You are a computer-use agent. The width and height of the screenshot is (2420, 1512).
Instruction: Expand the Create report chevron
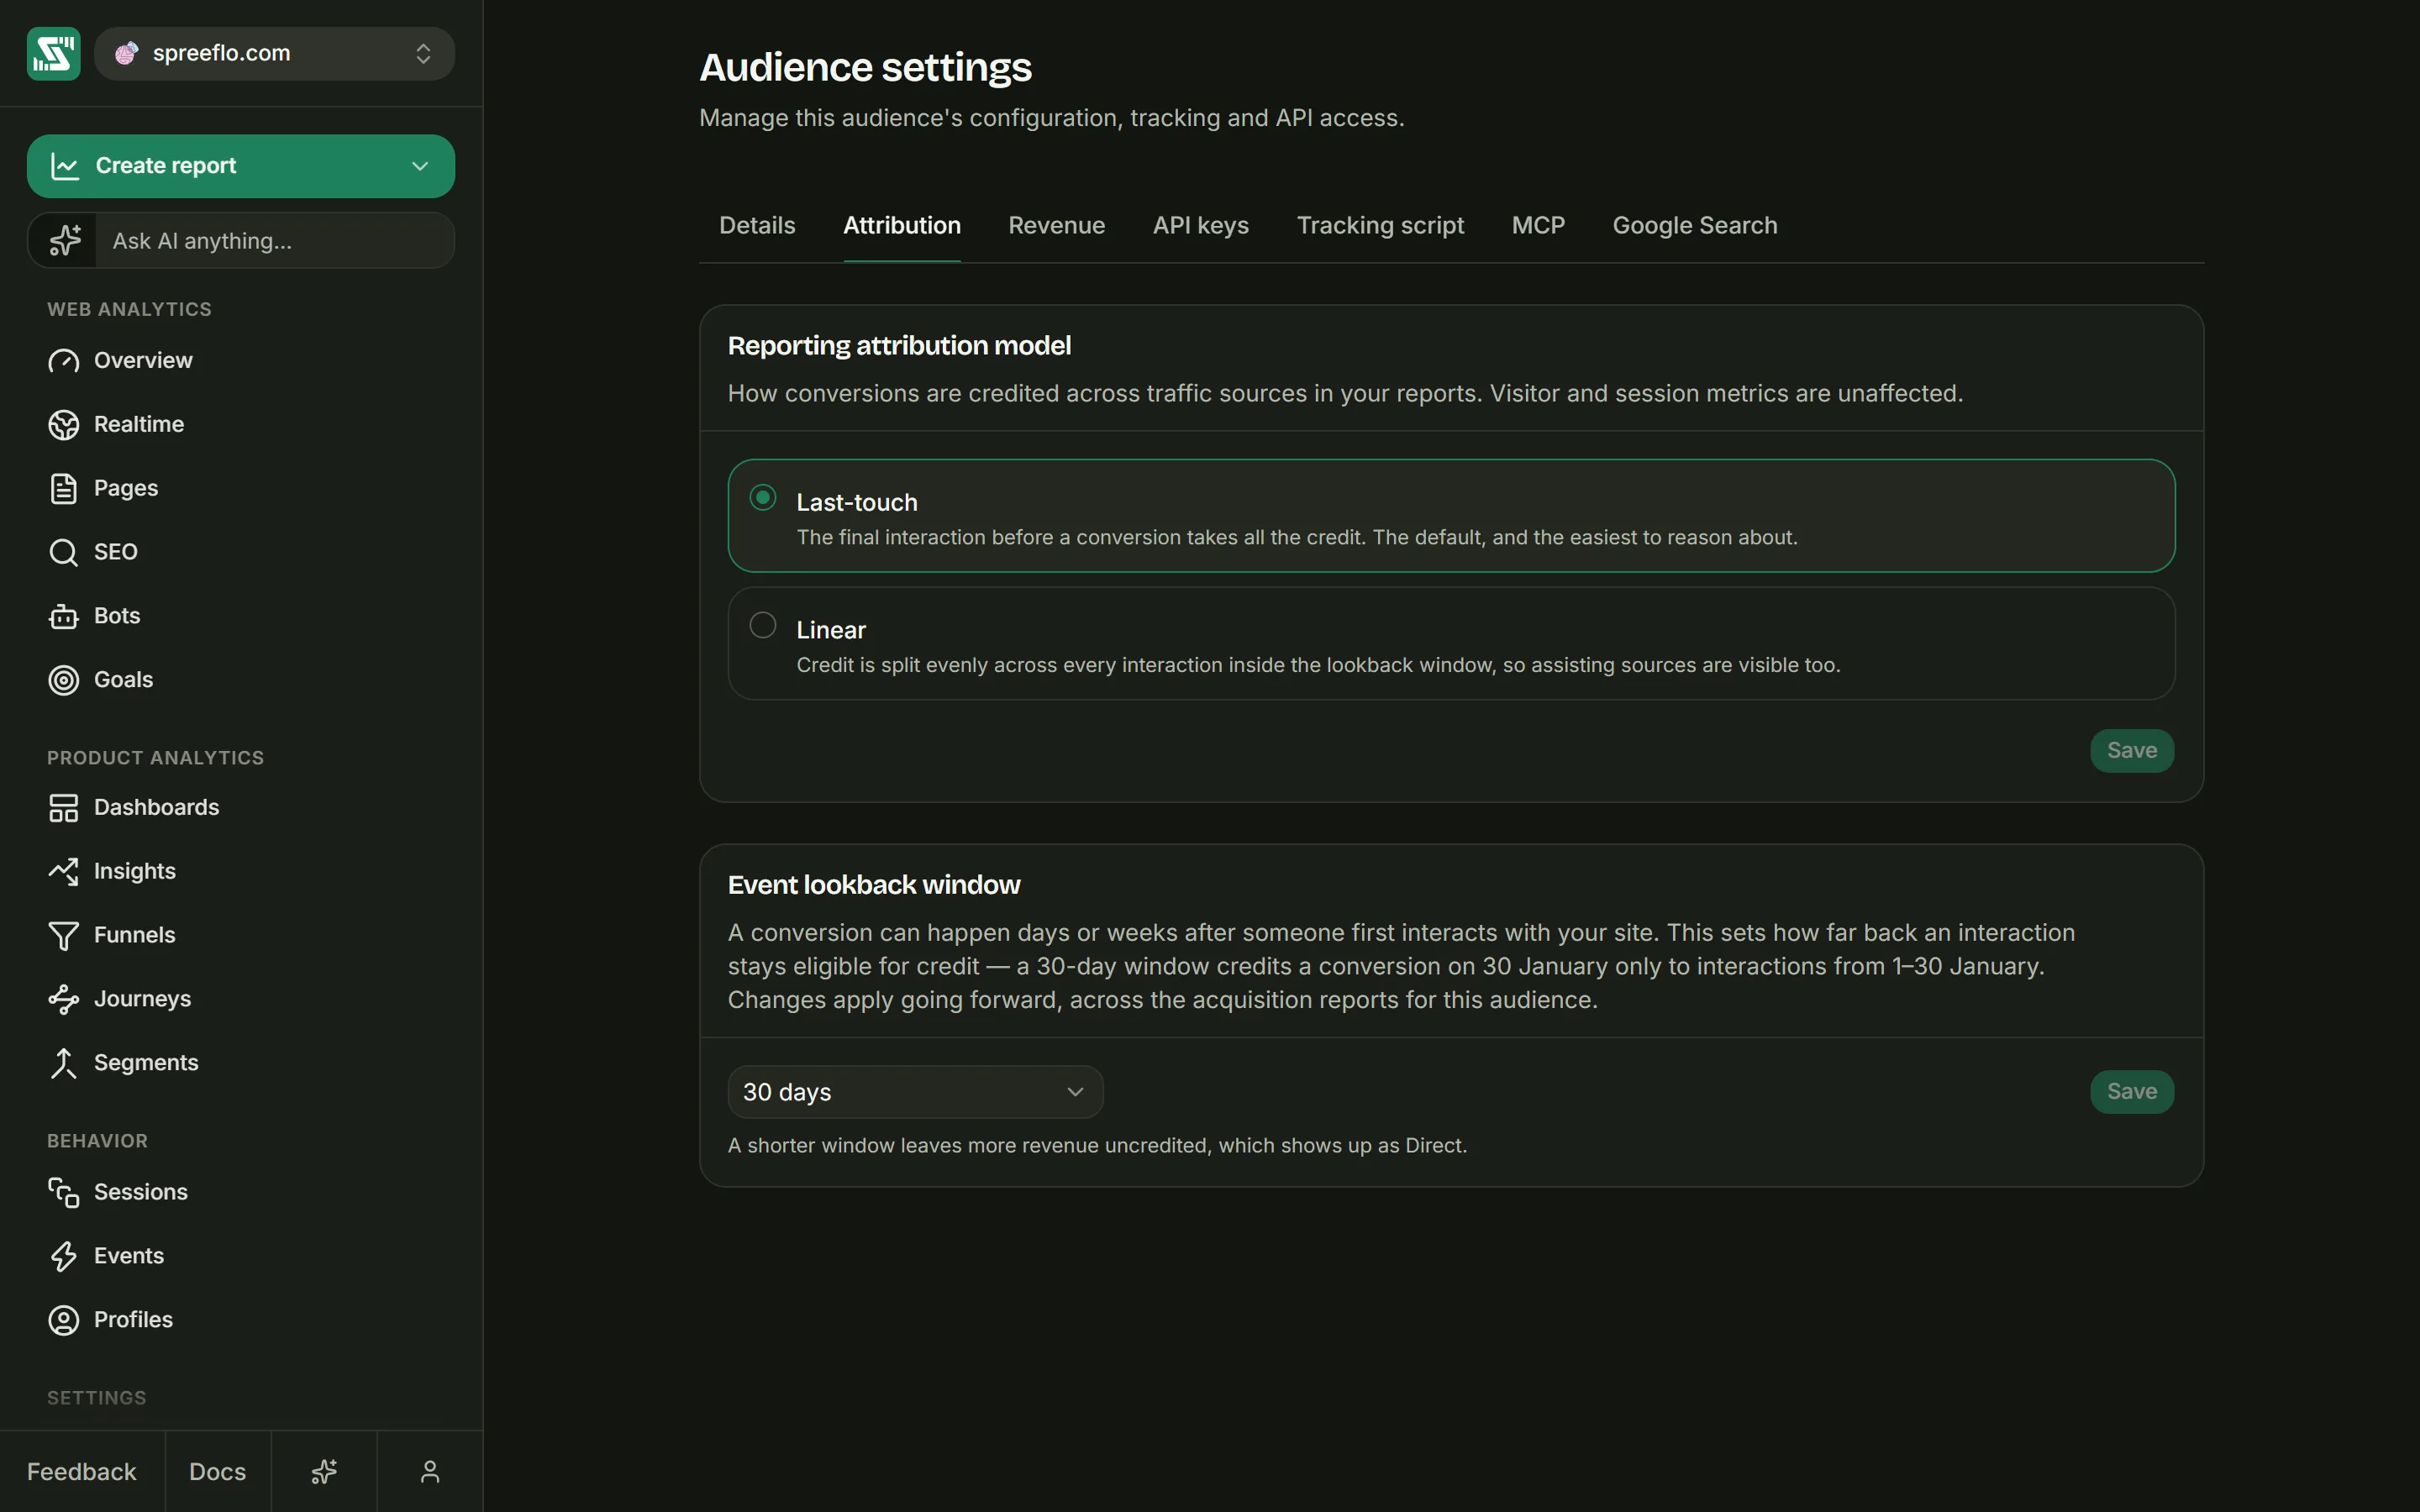click(420, 166)
